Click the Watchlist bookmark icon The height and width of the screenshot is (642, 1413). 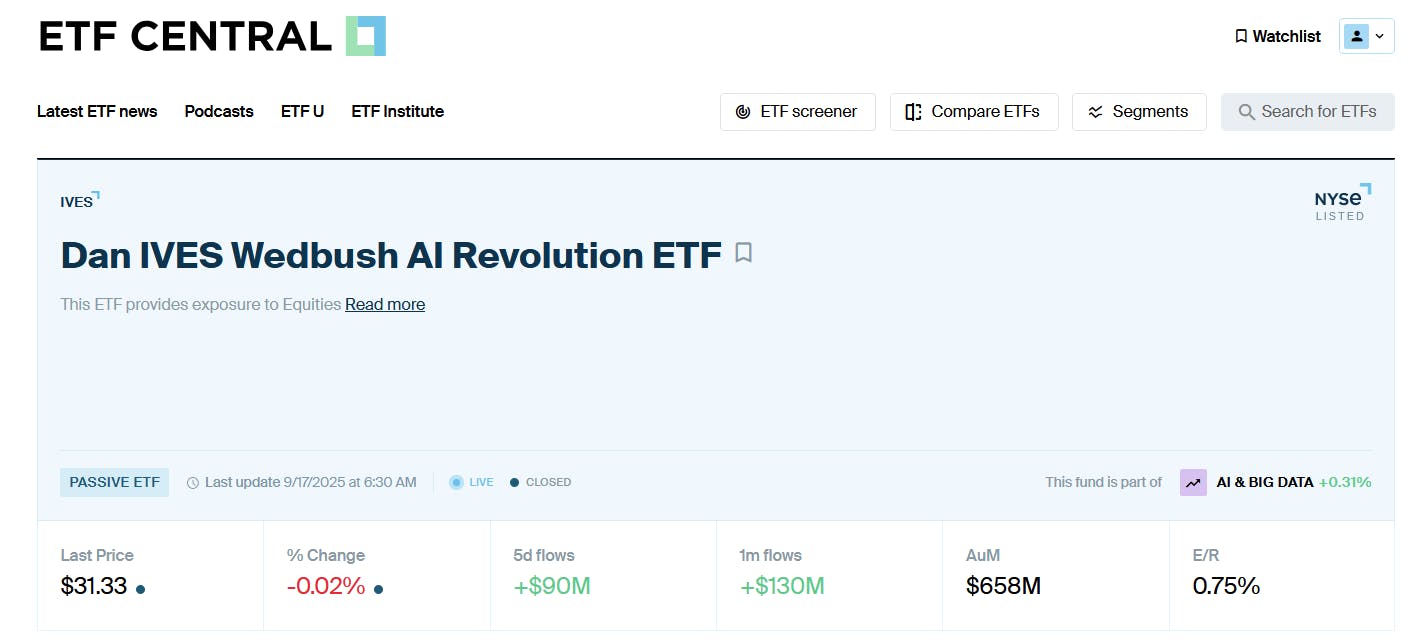(1240, 36)
